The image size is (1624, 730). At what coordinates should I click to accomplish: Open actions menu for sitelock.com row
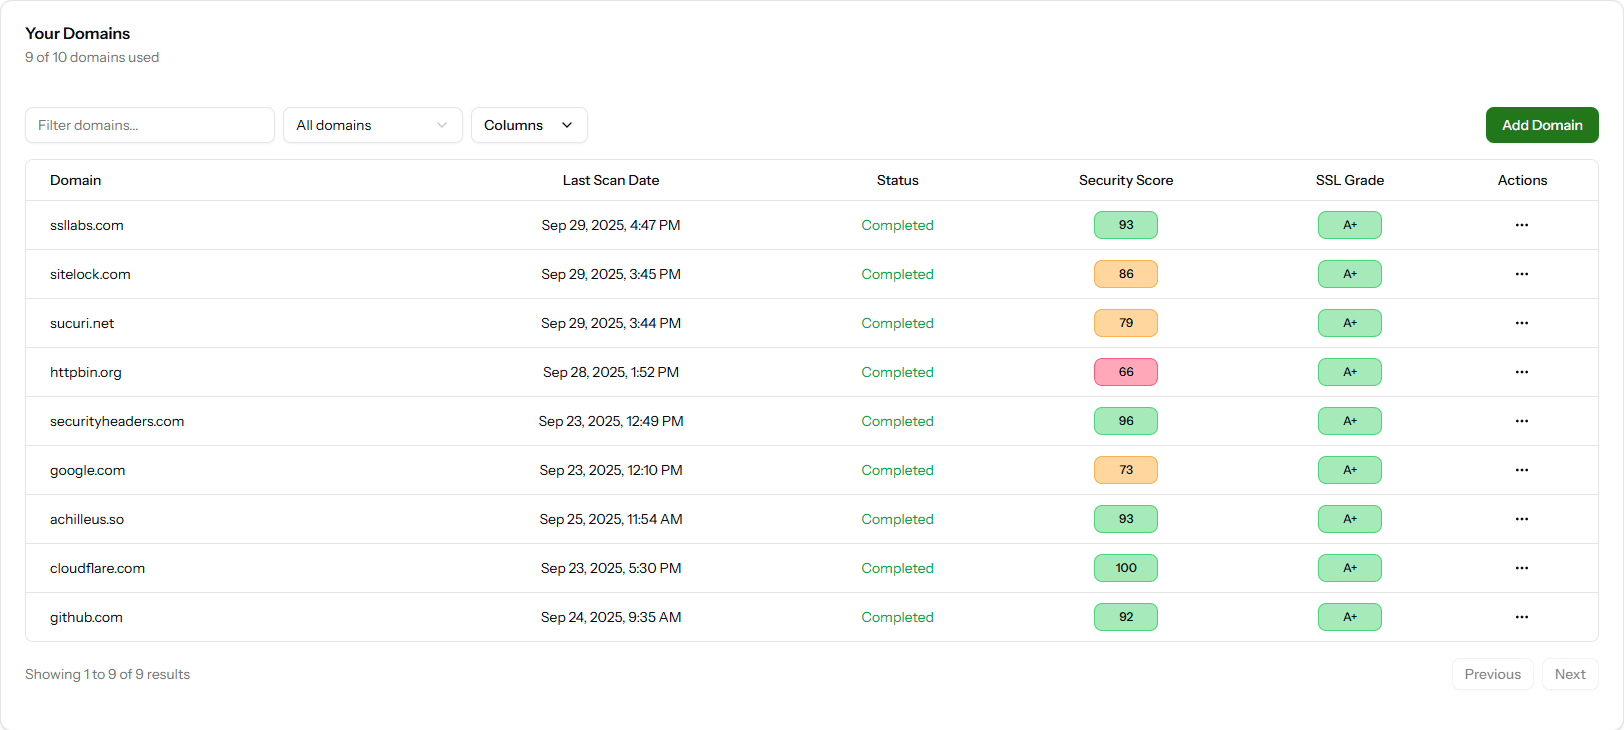tap(1521, 274)
